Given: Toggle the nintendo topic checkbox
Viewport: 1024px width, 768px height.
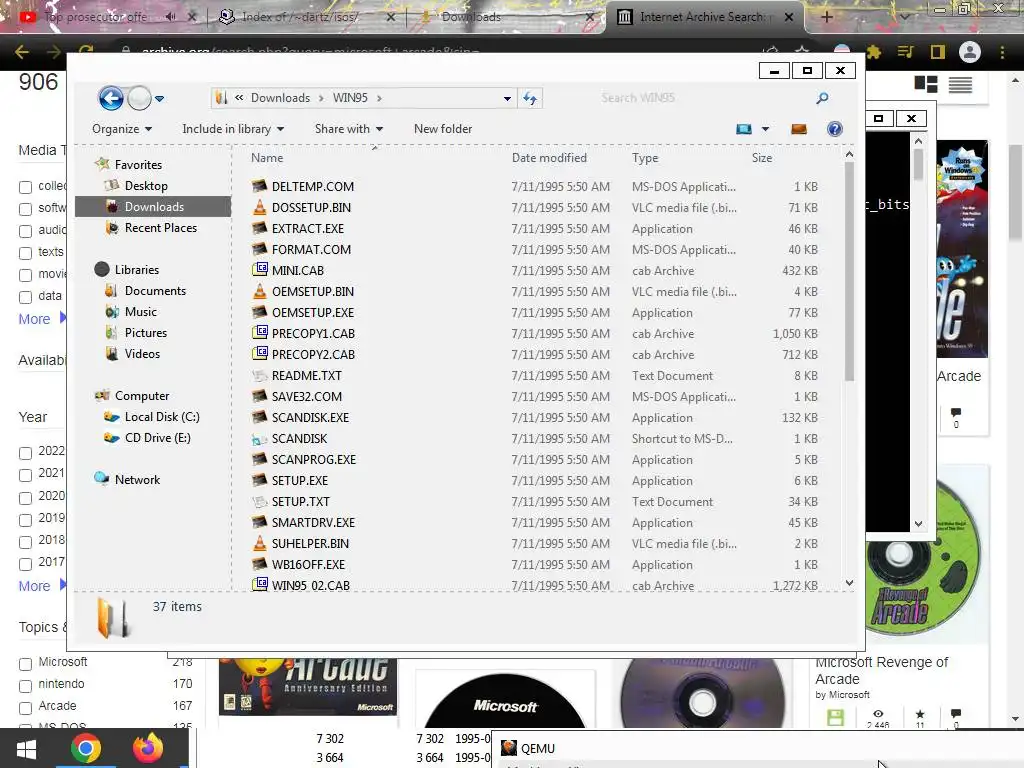Looking at the screenshot, I should (25, 686).
